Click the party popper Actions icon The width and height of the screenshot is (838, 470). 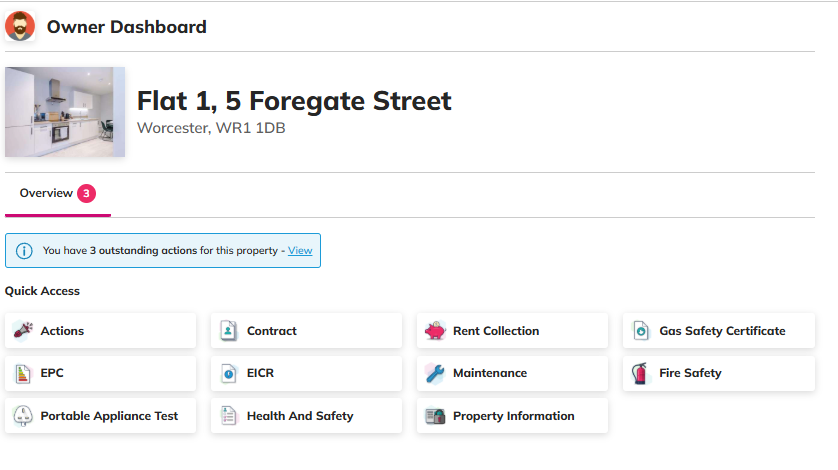pos(23,331)
